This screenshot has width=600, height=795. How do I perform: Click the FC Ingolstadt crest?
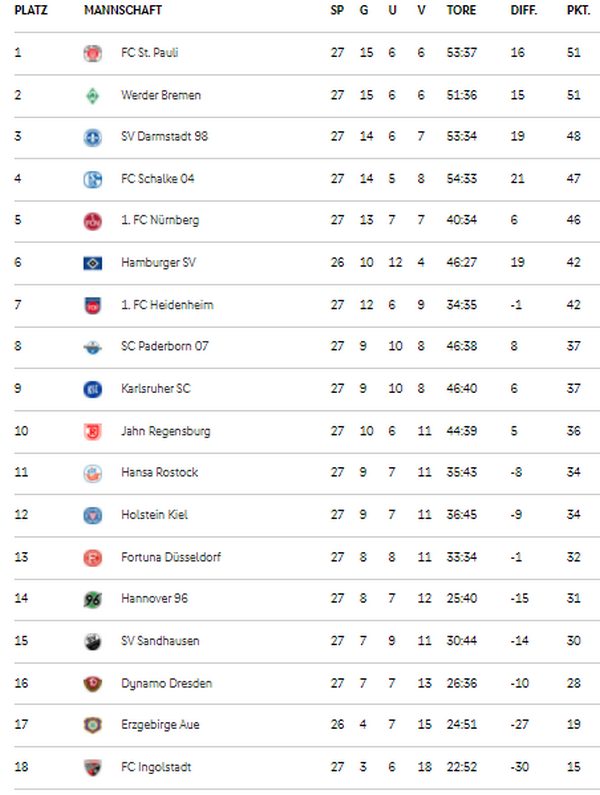coord(92,768)
